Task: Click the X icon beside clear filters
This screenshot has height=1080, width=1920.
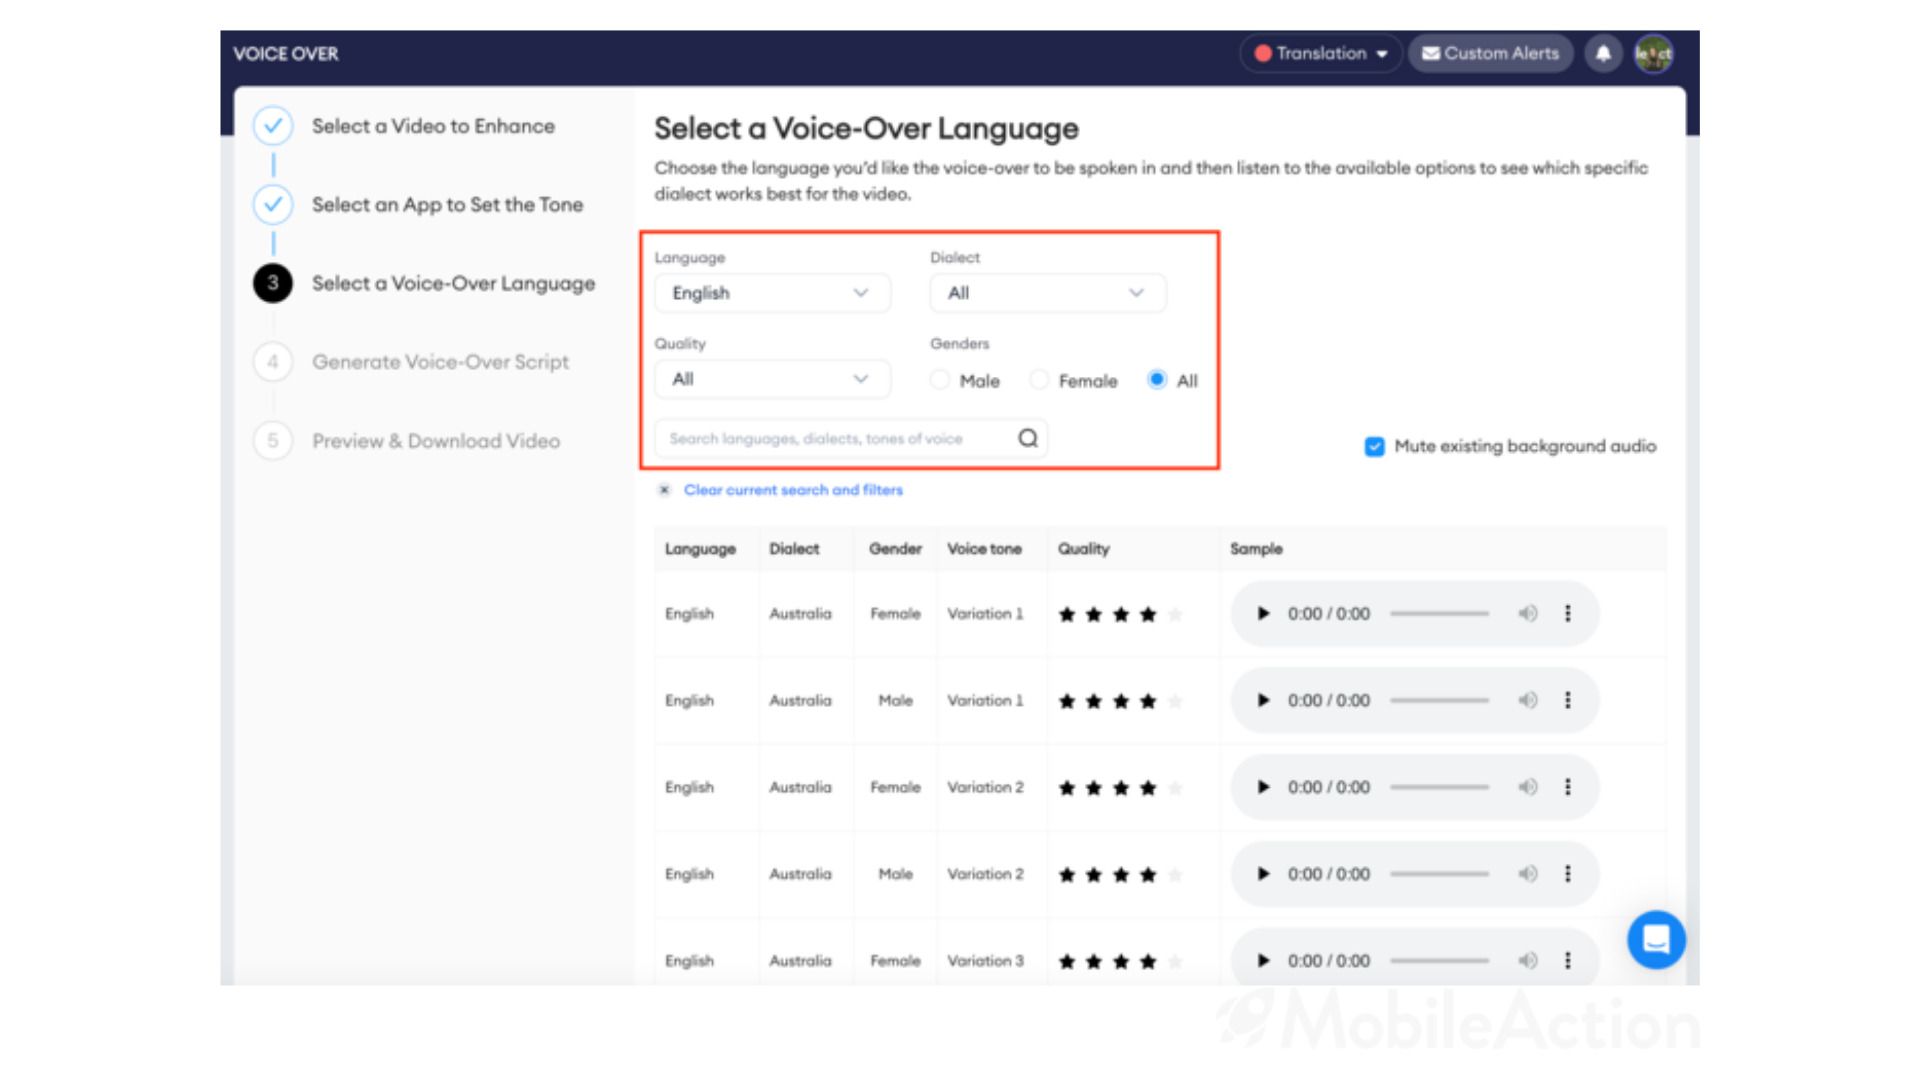Action: click(664, 490)
